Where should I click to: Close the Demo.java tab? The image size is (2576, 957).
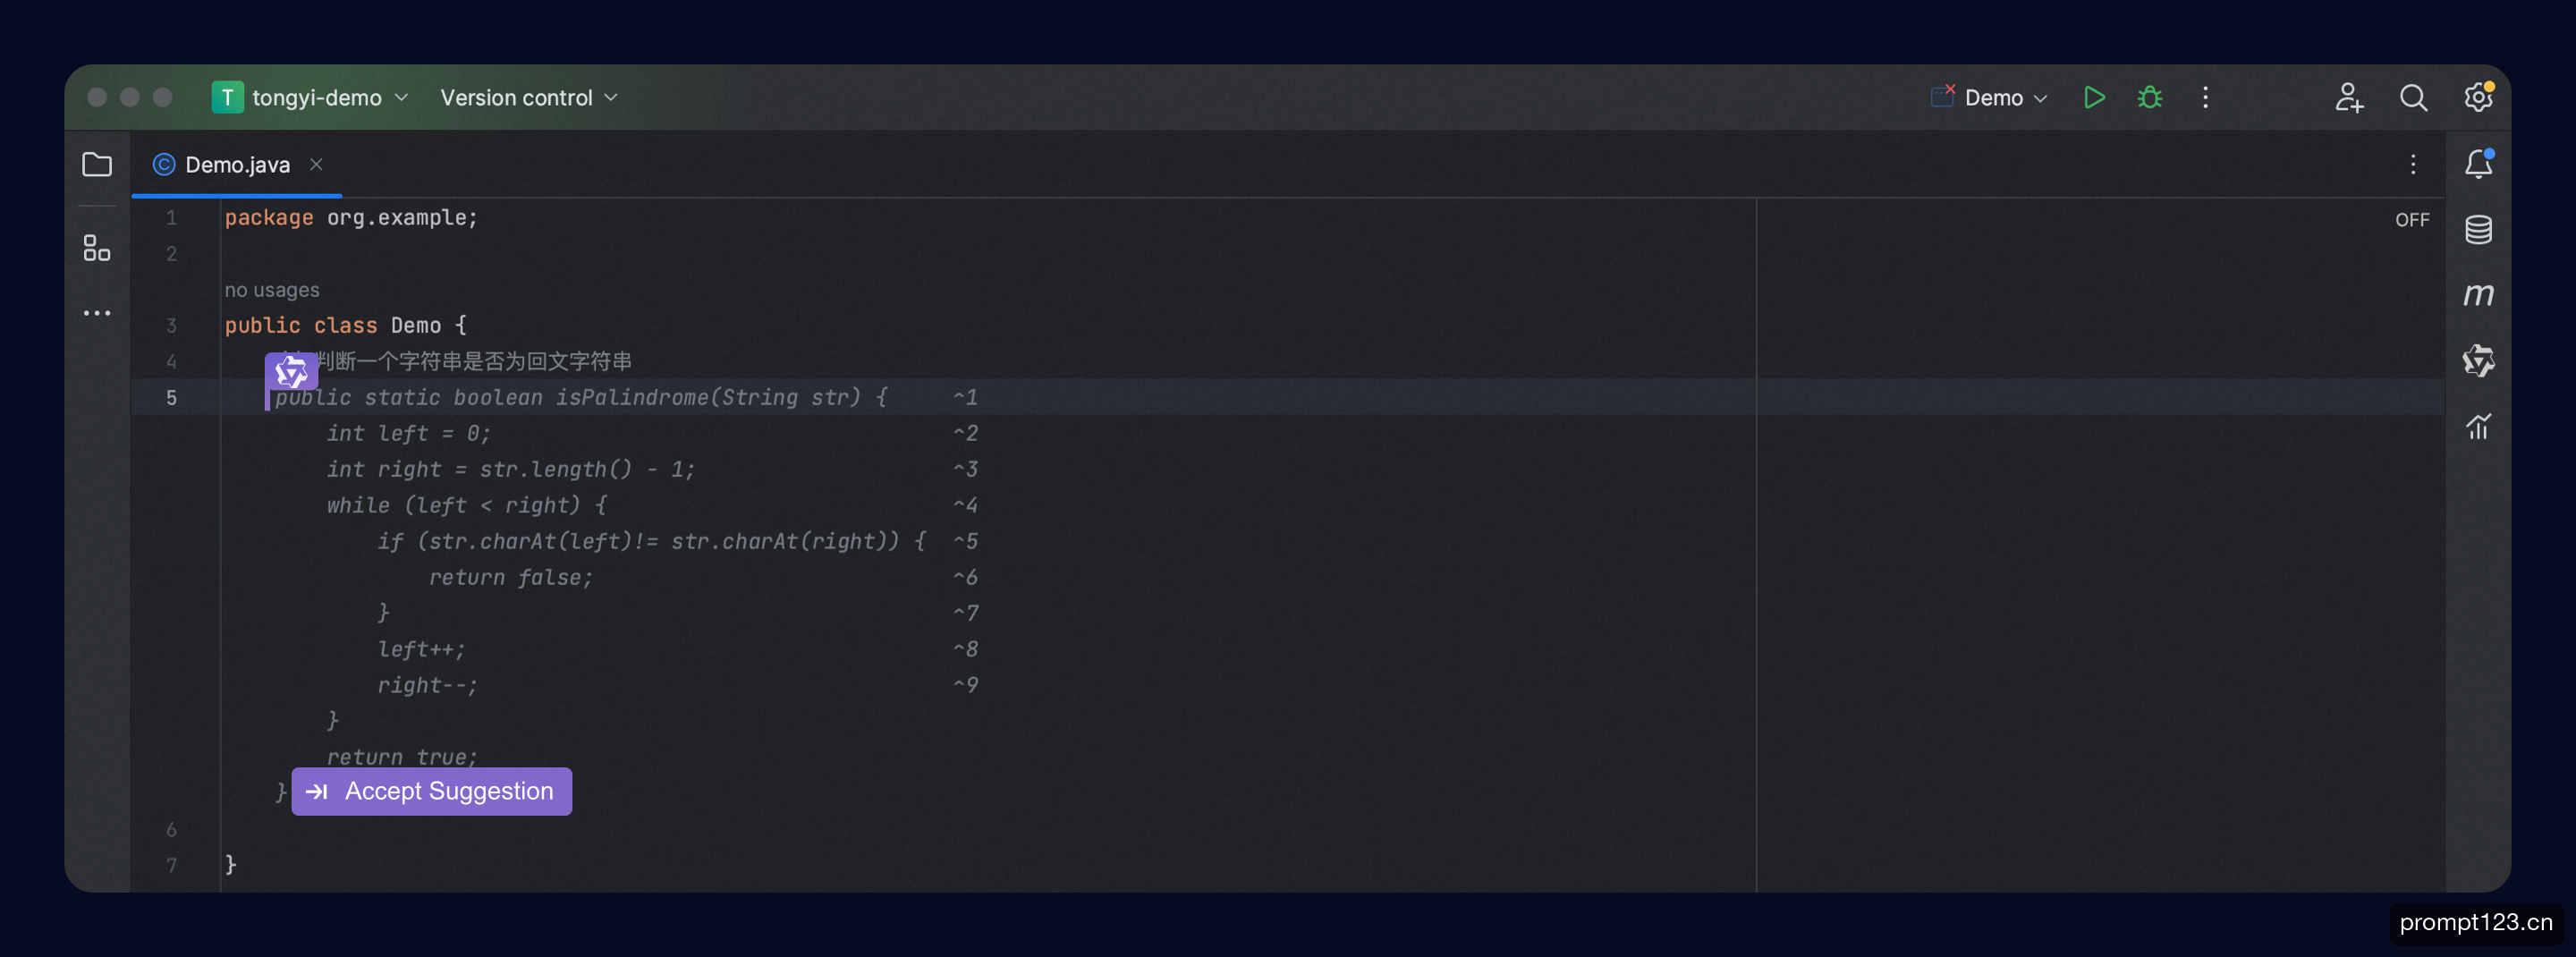coord(316,164)
